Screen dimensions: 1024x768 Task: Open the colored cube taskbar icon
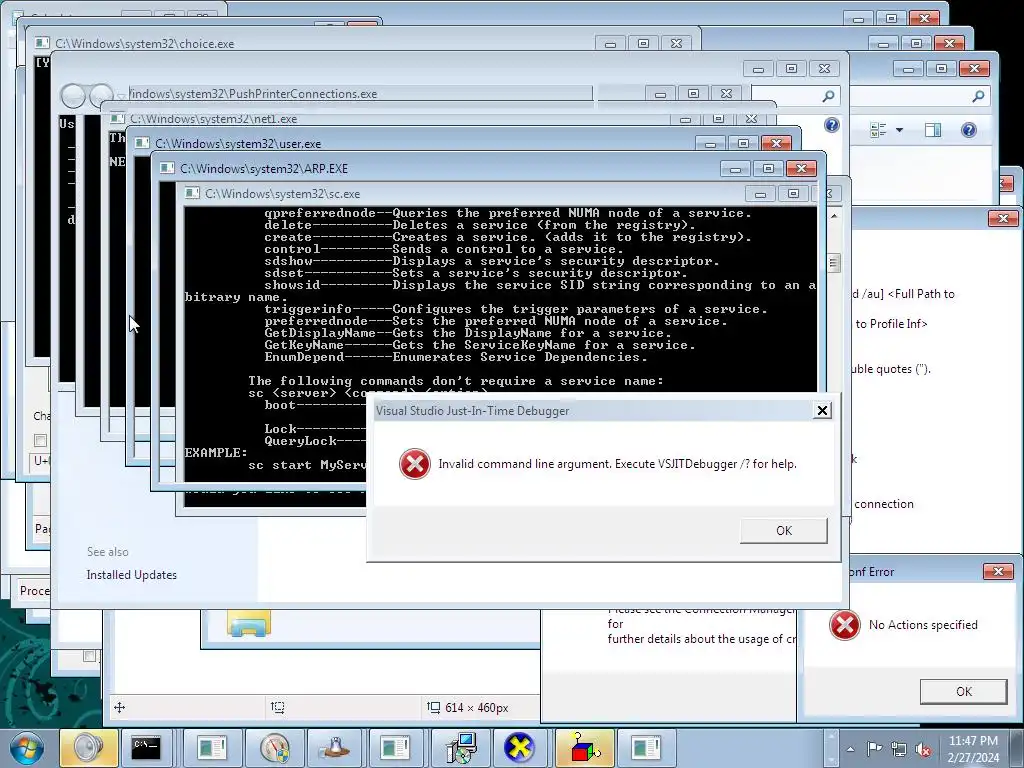pos(585,748)
